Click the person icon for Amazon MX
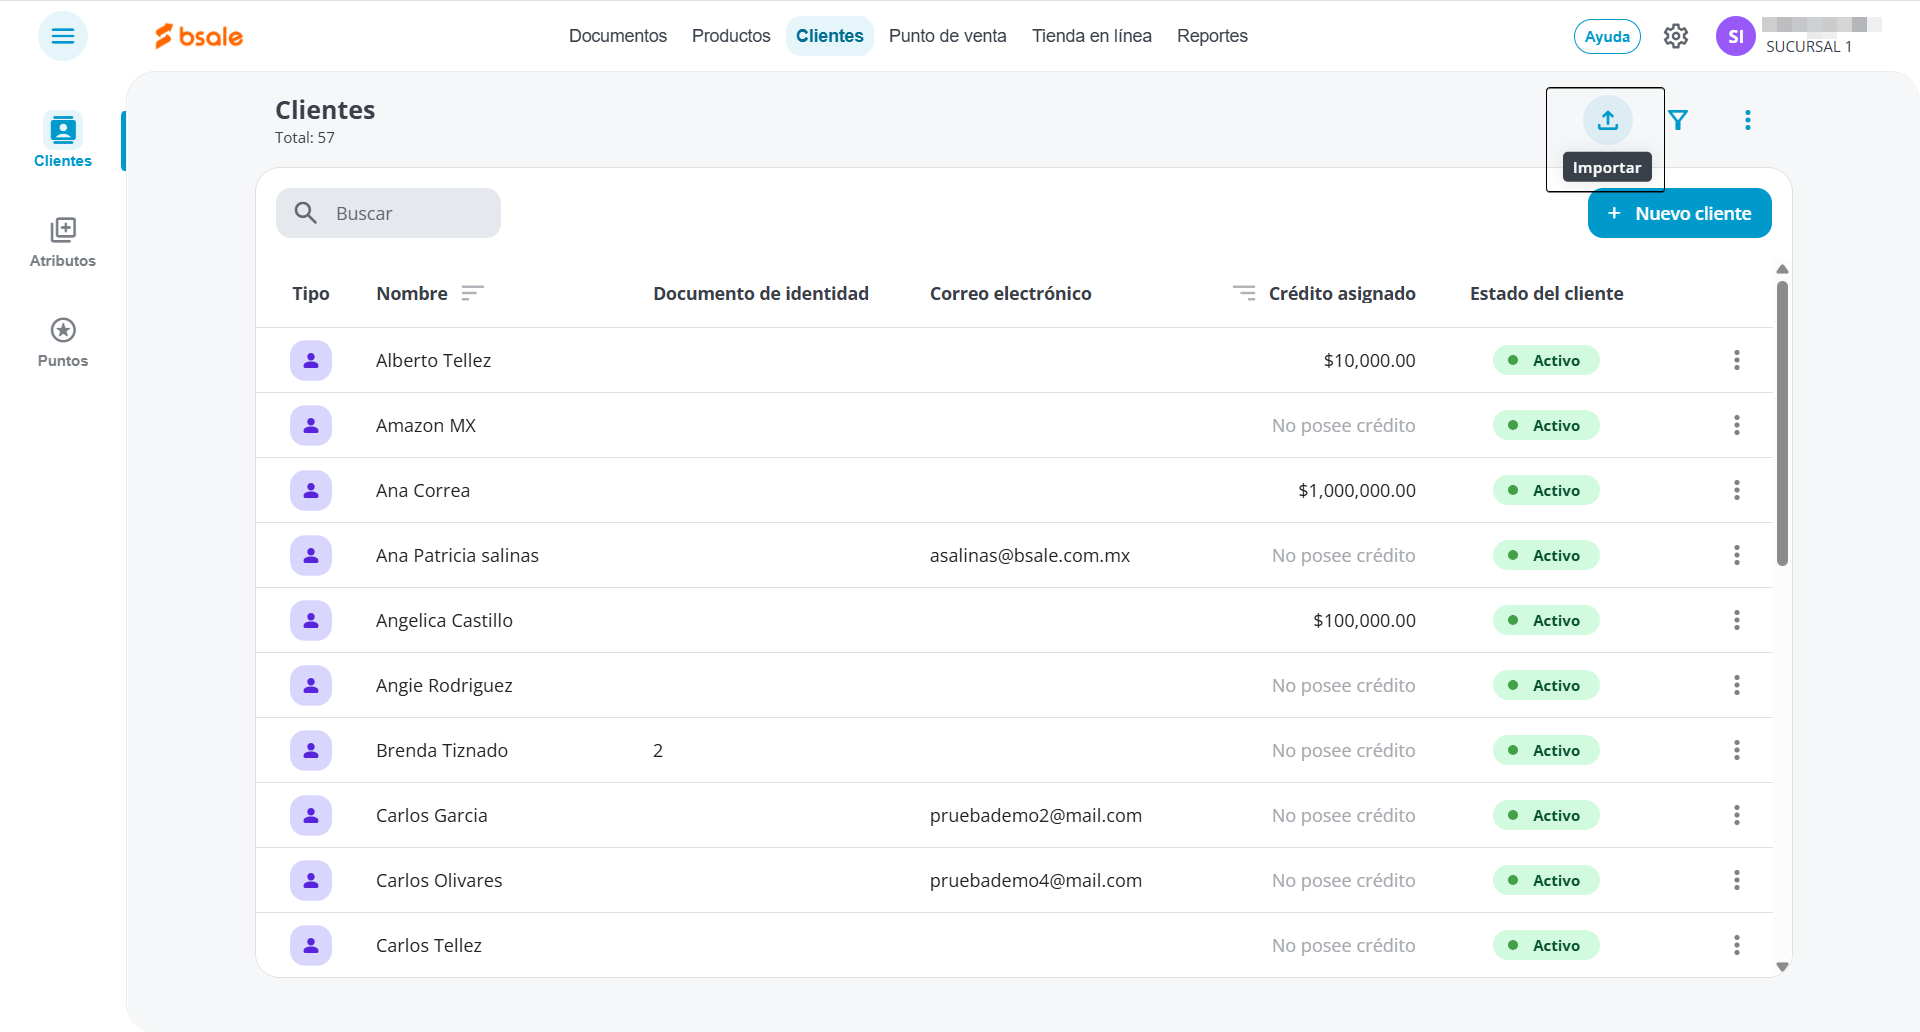This screenshot has width=1920, height=1032. [311, 425]
